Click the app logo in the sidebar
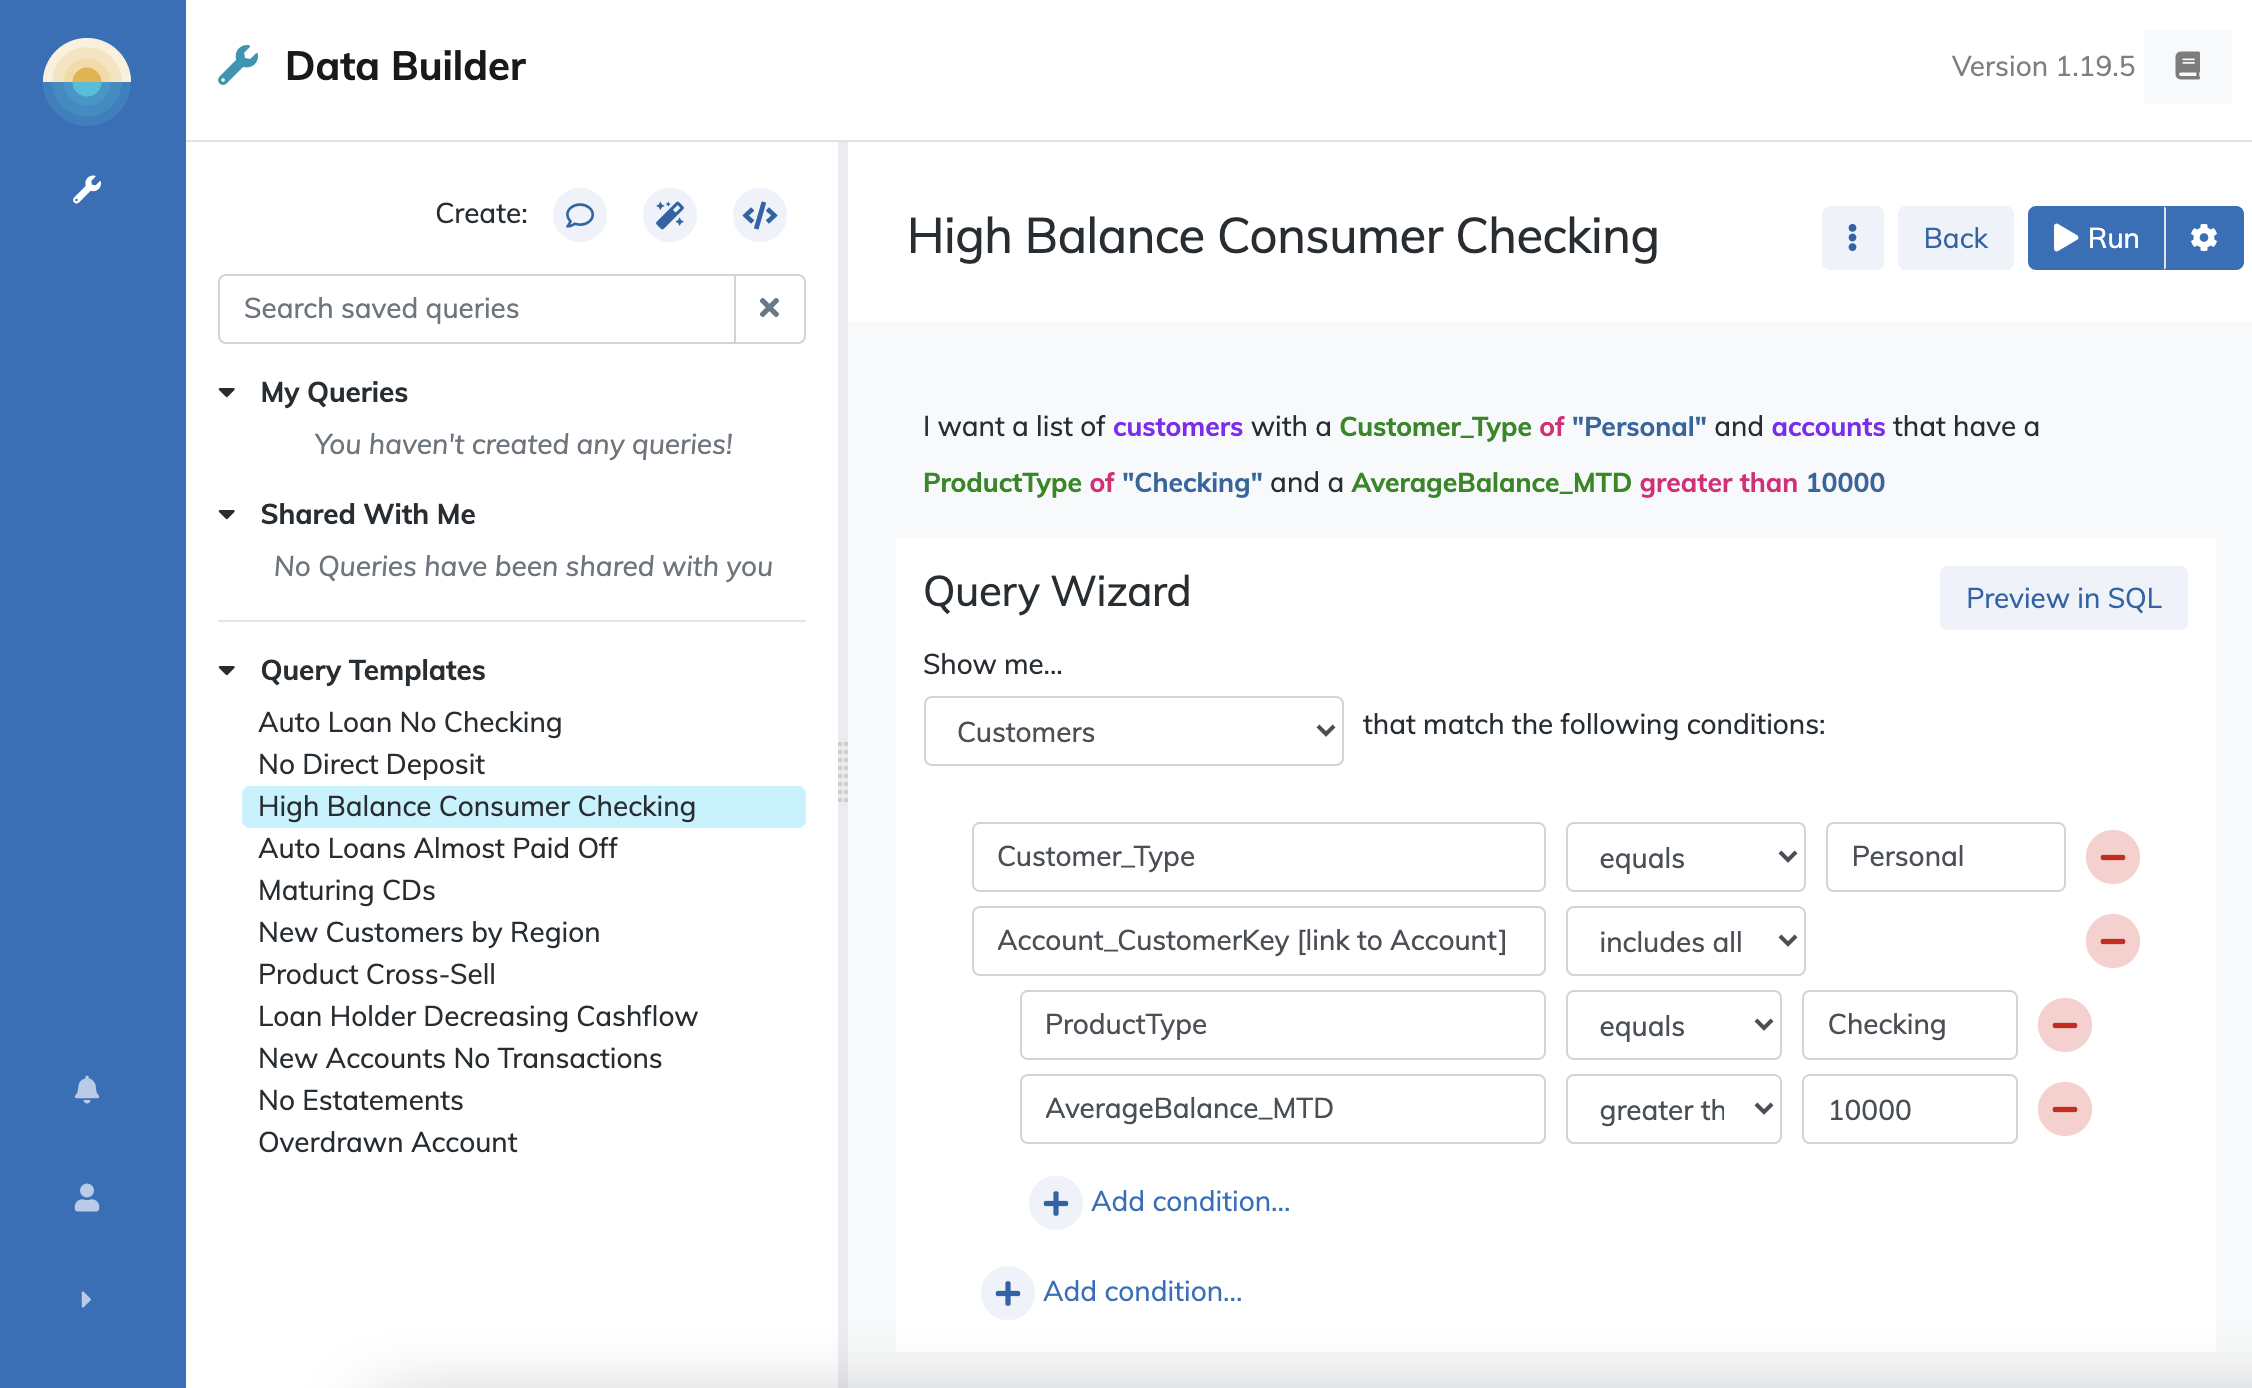Screen dimensions: 2252x1388 87,81
